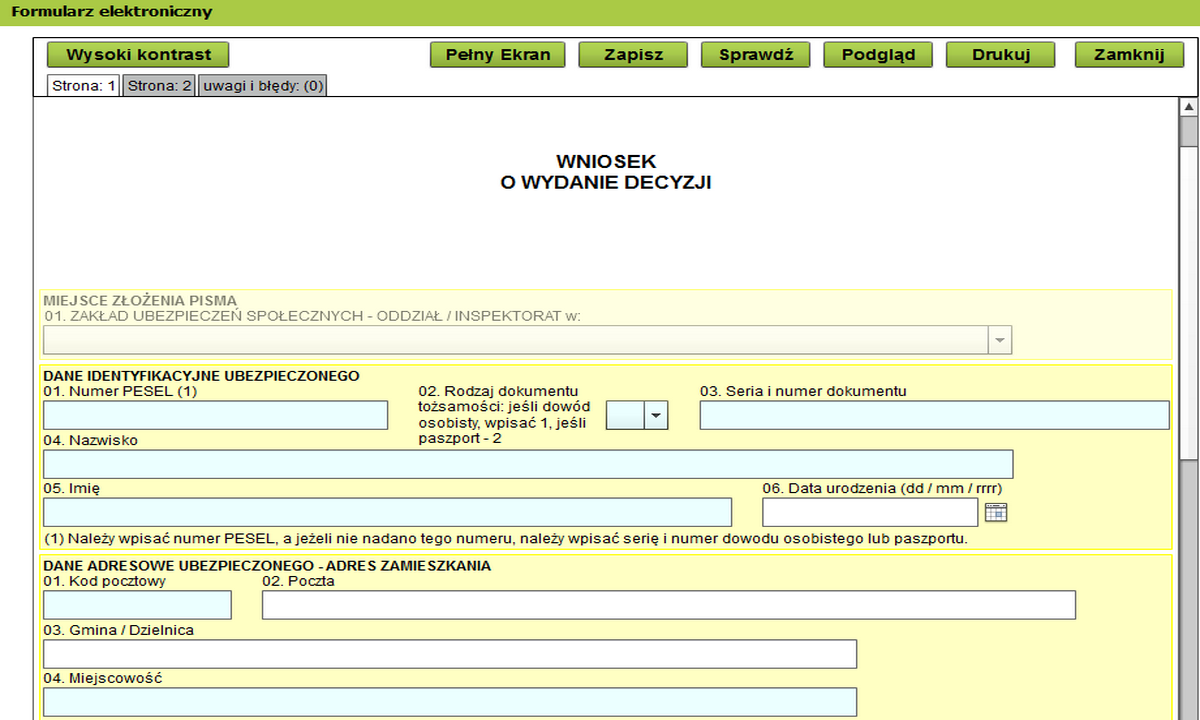Viewport: 1200px width, 720px height.
Task: Click the Numer PESEL input field
Action: (x=215, y=415)
